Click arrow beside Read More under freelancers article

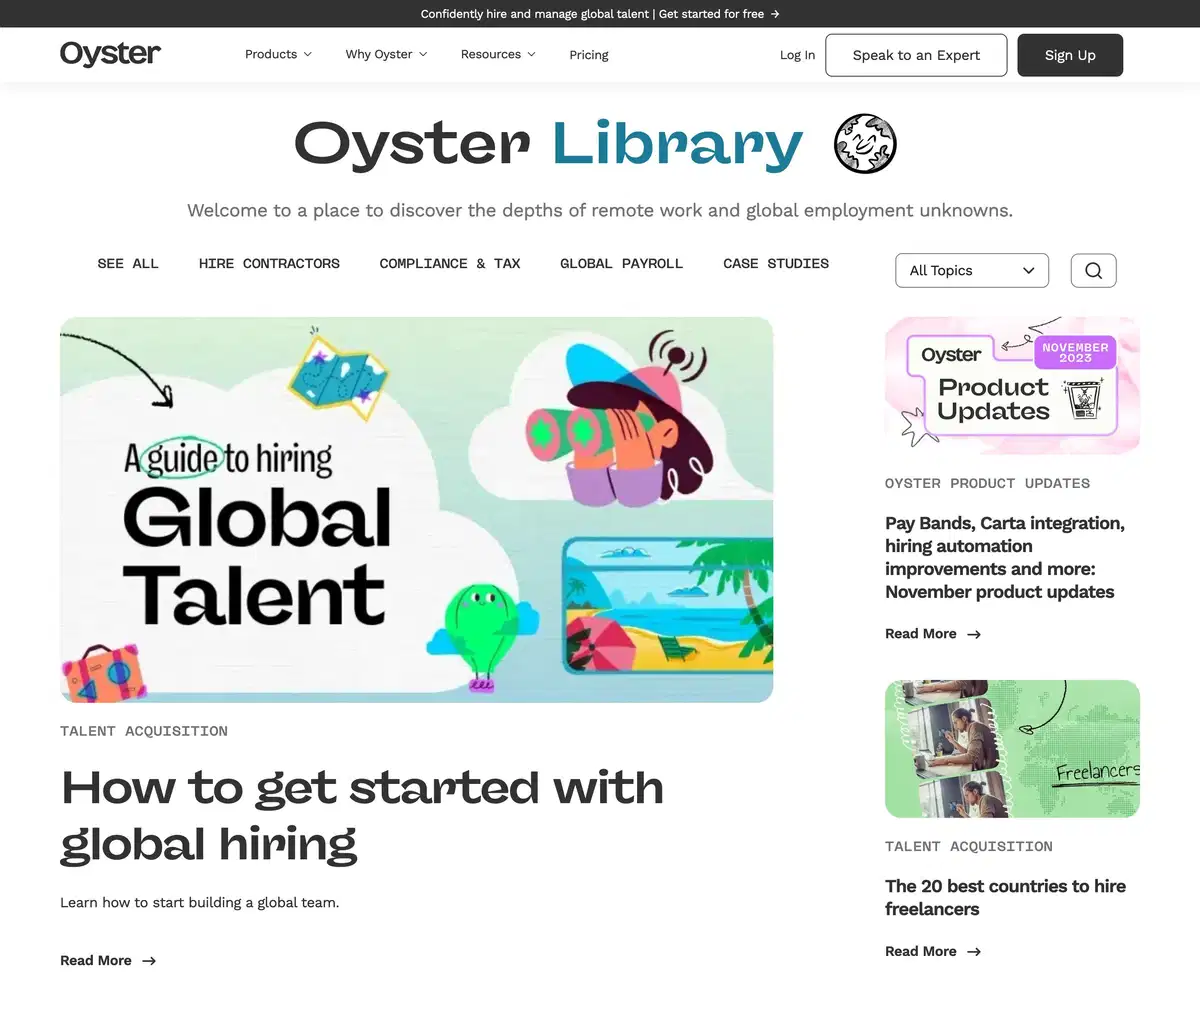974,952
